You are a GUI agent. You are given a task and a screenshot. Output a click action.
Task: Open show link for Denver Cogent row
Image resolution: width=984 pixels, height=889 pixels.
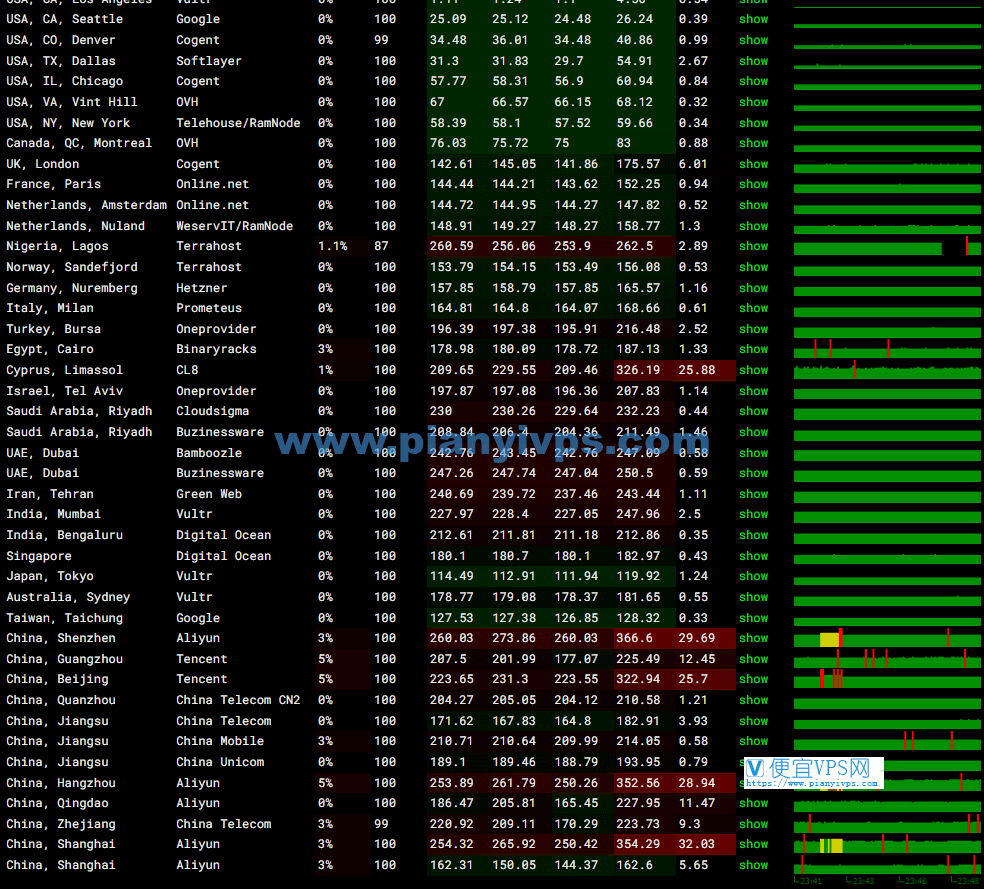click(x=753, y=40)
